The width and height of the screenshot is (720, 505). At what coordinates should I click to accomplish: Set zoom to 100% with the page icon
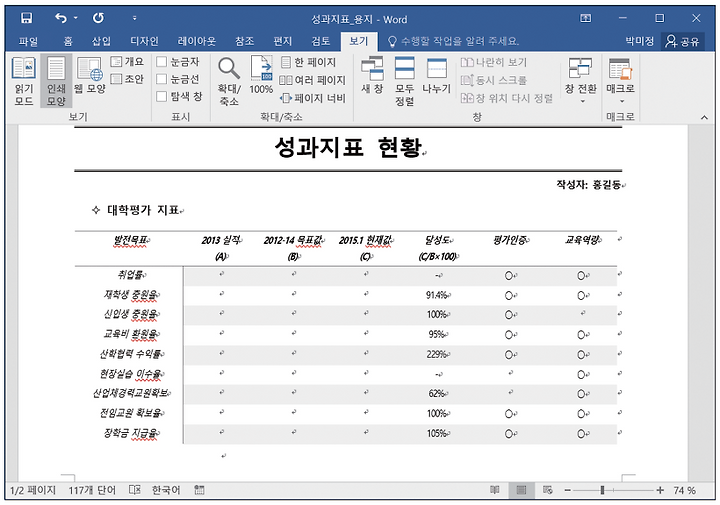[x=261, y=75]
